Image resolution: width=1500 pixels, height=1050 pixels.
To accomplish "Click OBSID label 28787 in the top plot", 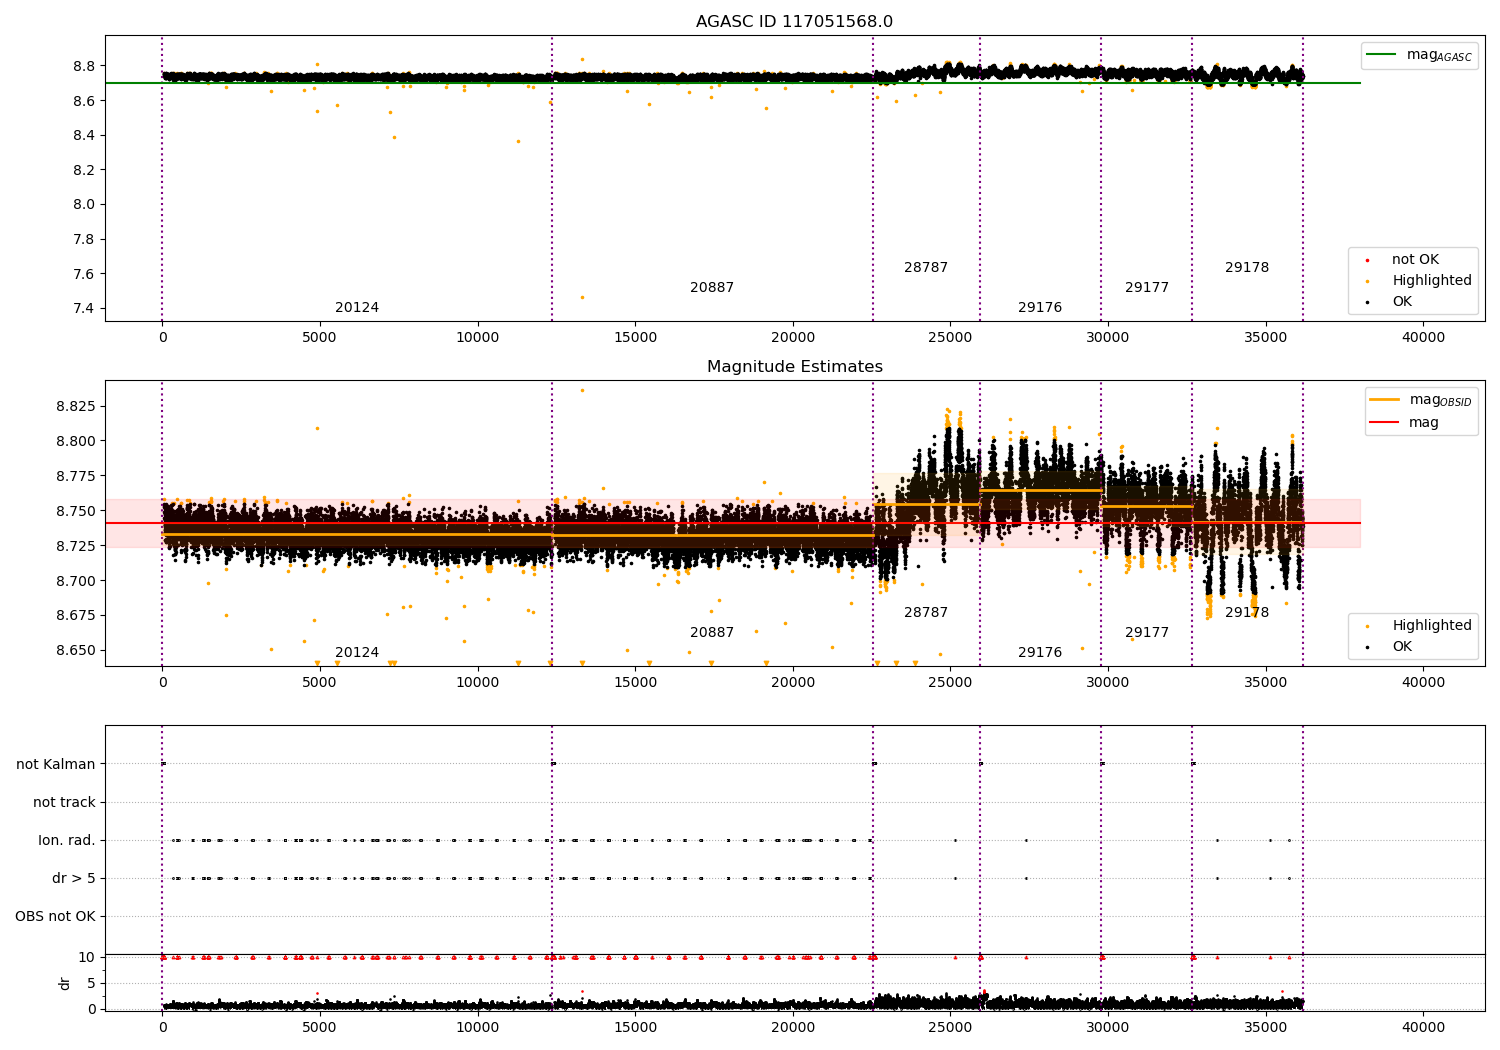I will coord(926,268).
